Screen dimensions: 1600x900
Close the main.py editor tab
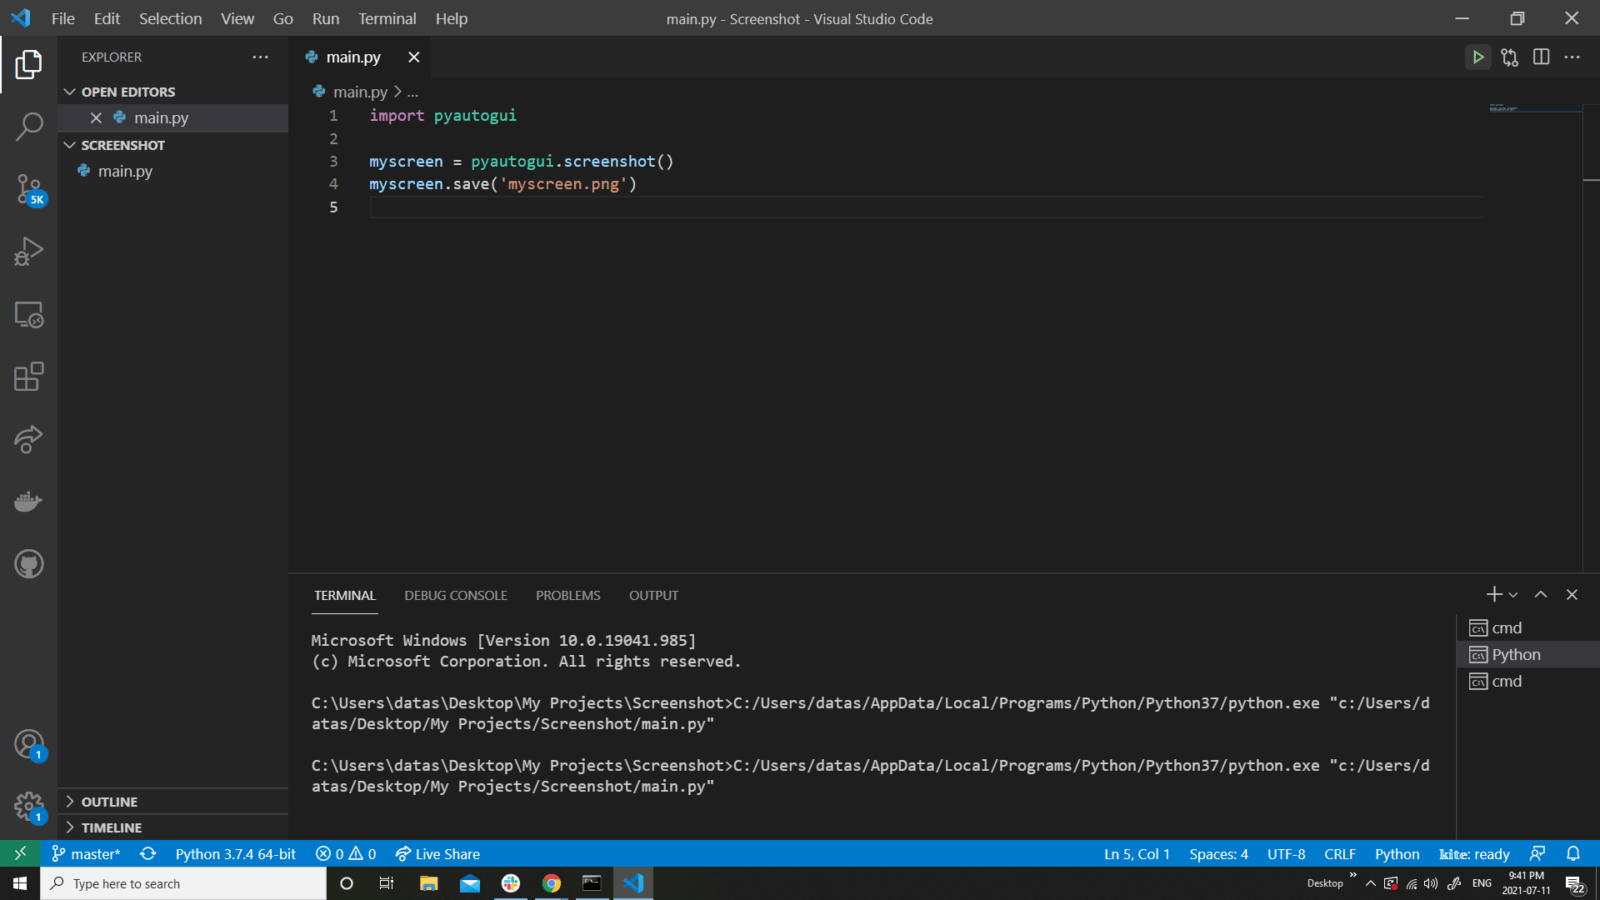pyautogui.click(x=414, y=57)
